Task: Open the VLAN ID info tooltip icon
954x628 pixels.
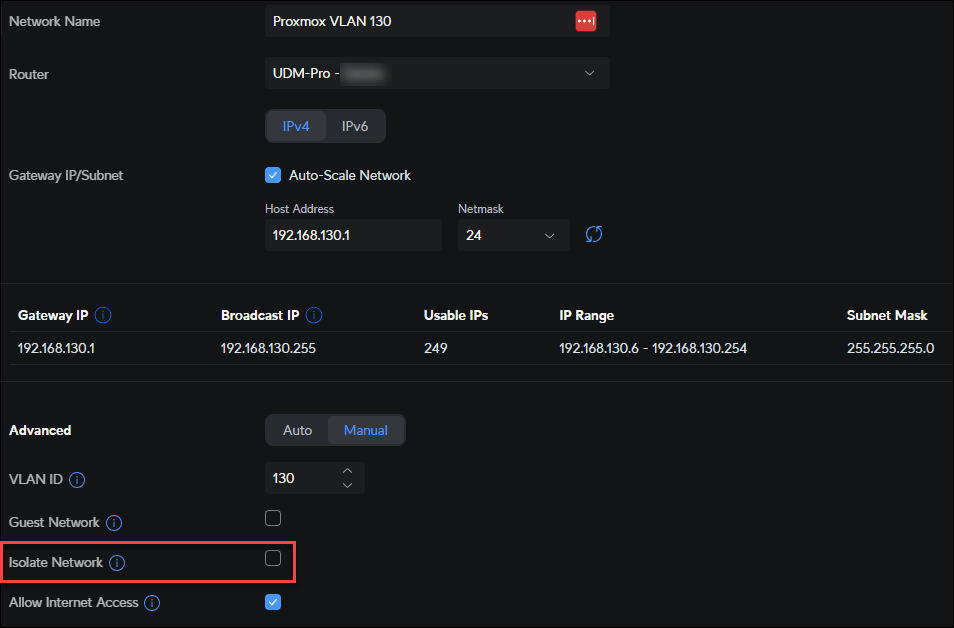Action: point(77,480)
